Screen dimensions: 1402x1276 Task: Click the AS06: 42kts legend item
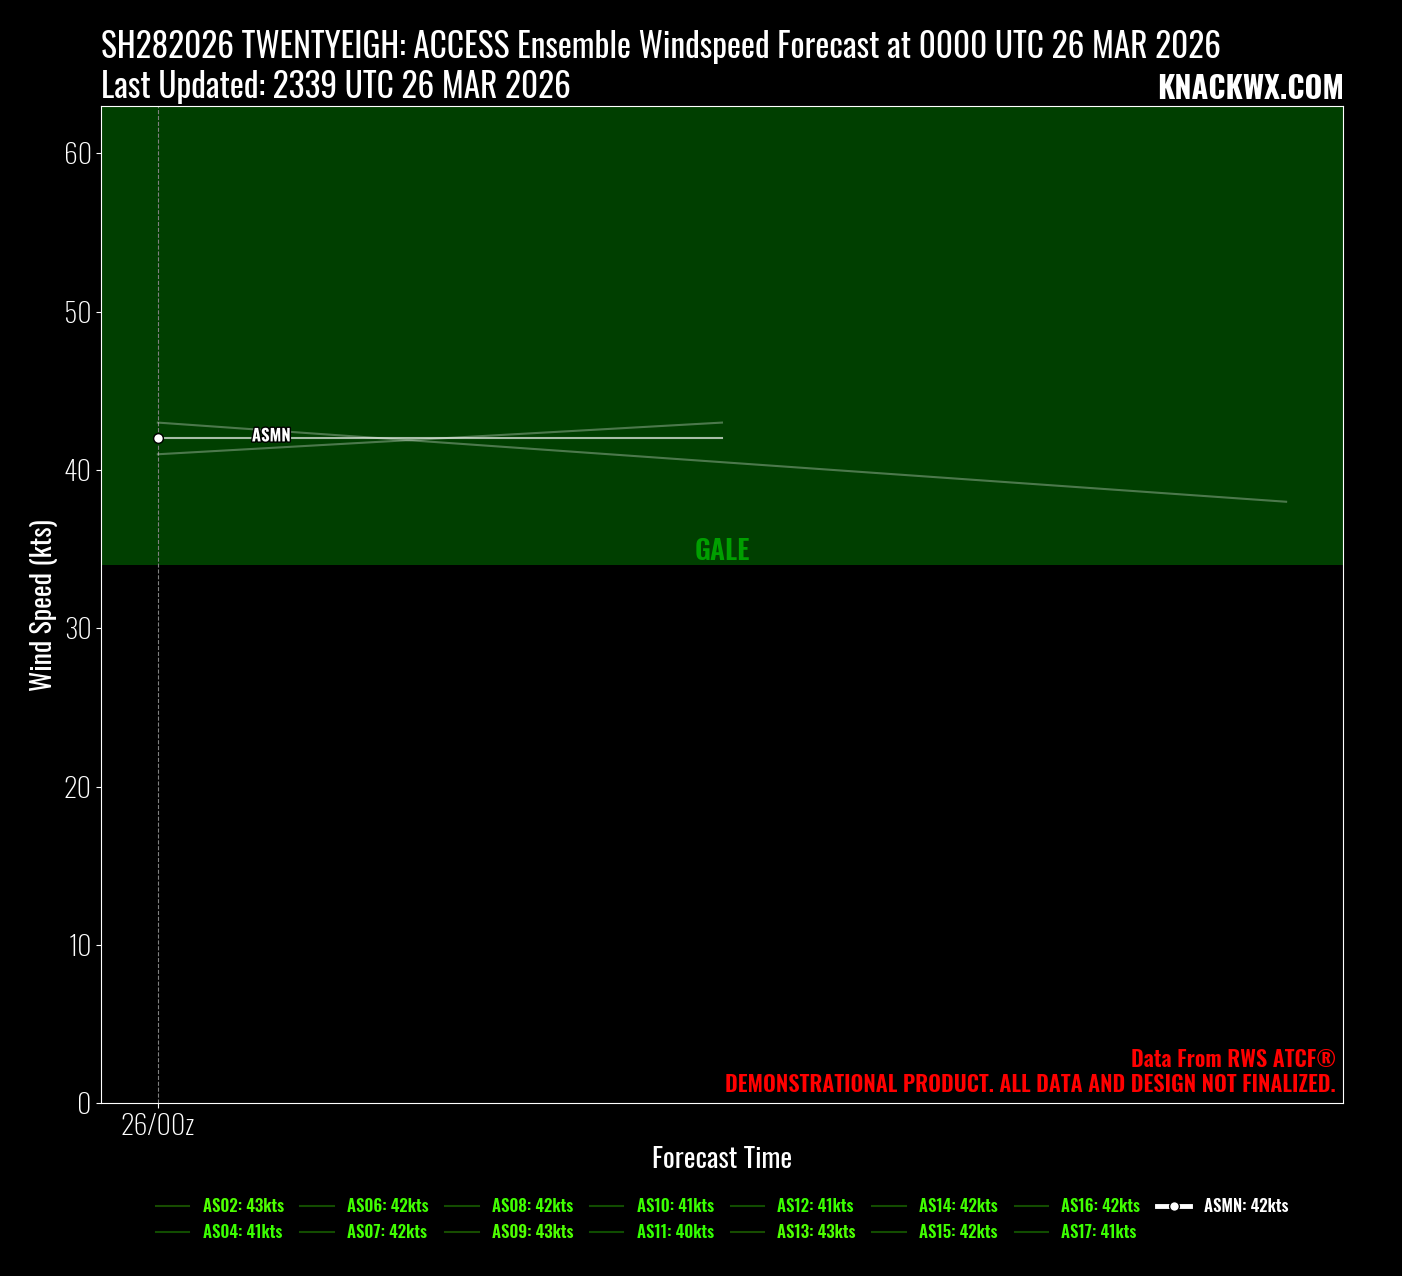point(387,1206)
